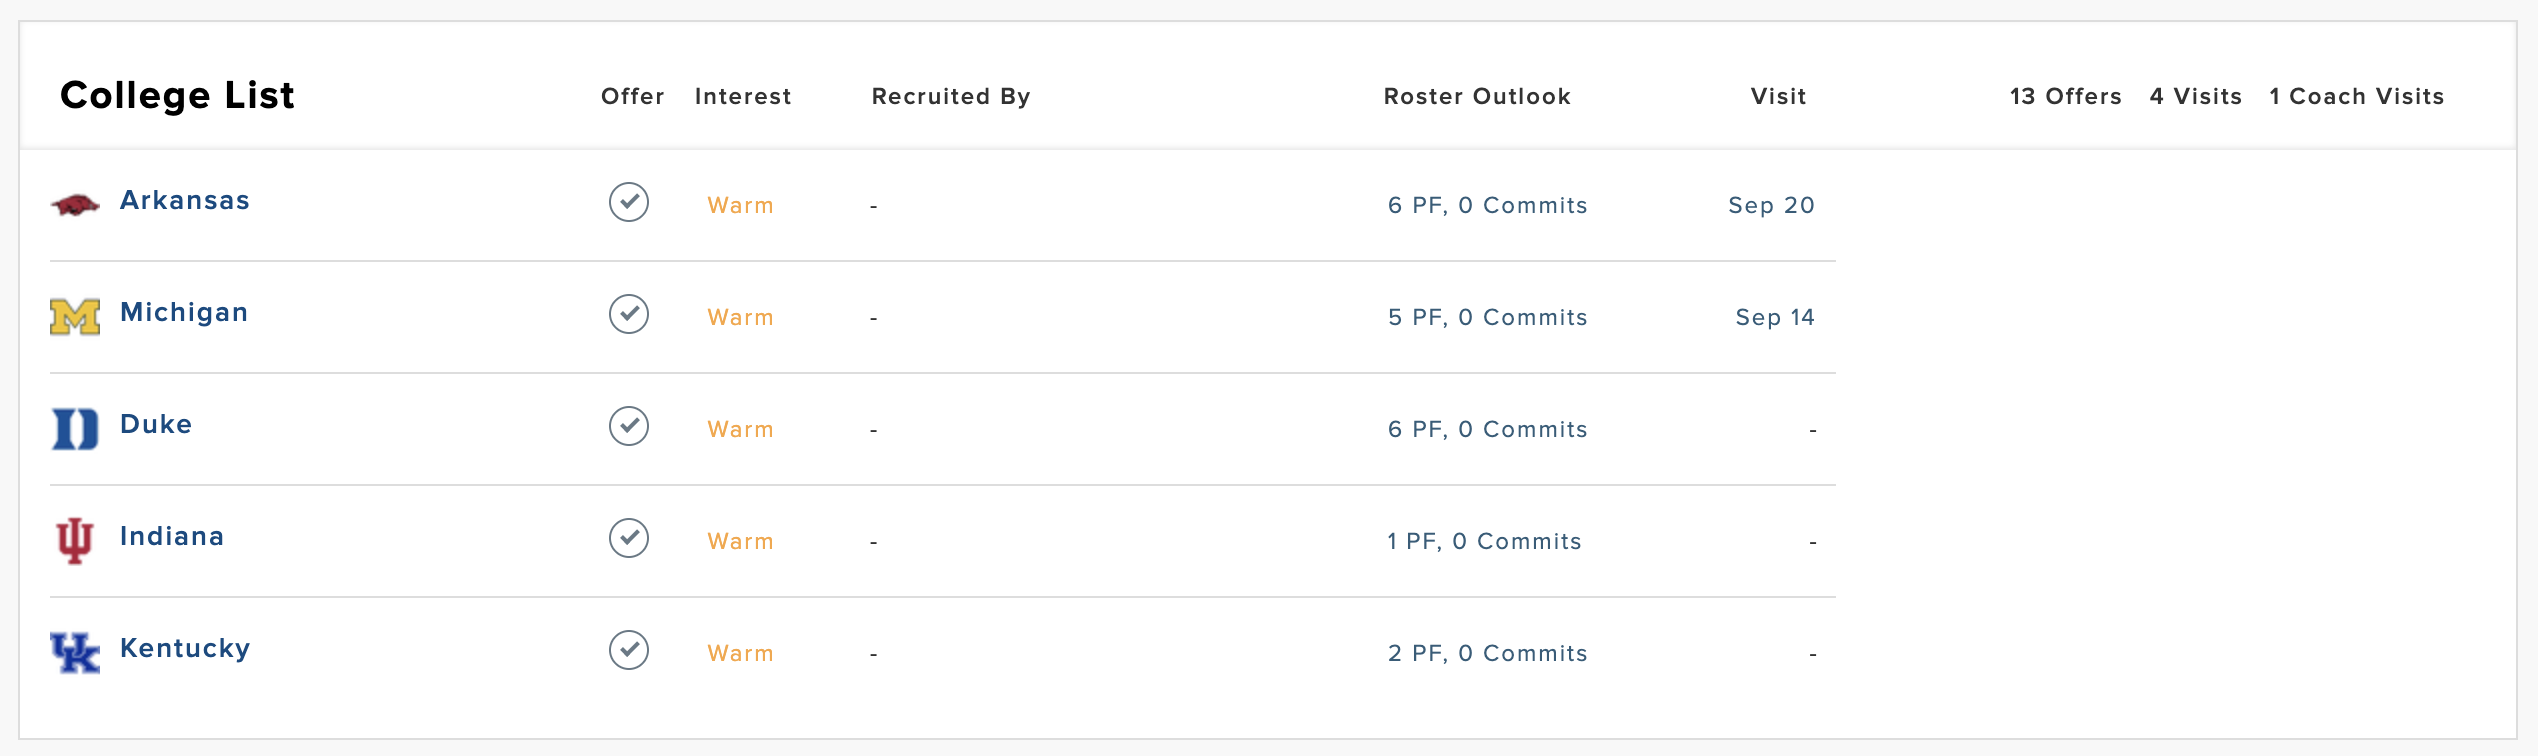This screenshot has width=2538, height=756.
Task: Click the Kentucky Wildcats UK logo
Action: tap(75, 653)
